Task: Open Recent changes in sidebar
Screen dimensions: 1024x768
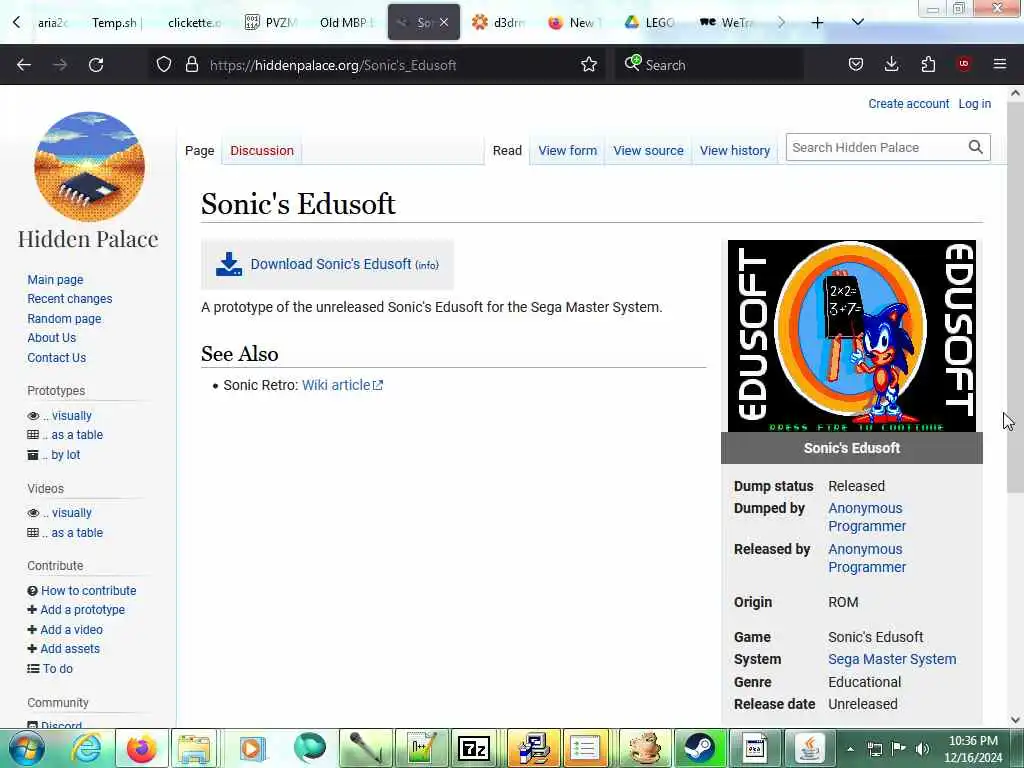Action: (70, 299)
